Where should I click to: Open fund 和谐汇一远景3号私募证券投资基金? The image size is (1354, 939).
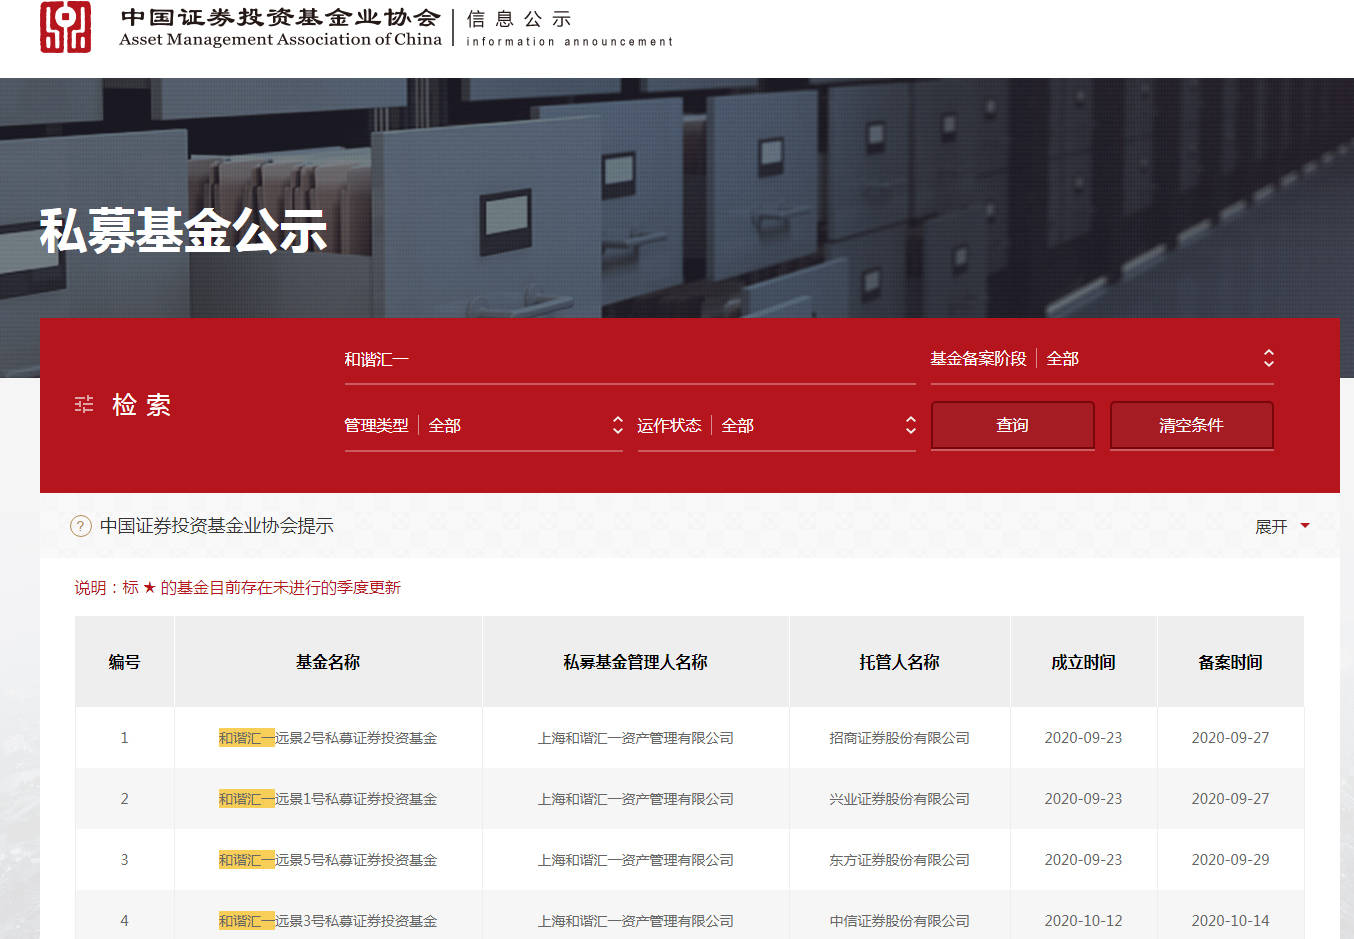pos(328,921)
